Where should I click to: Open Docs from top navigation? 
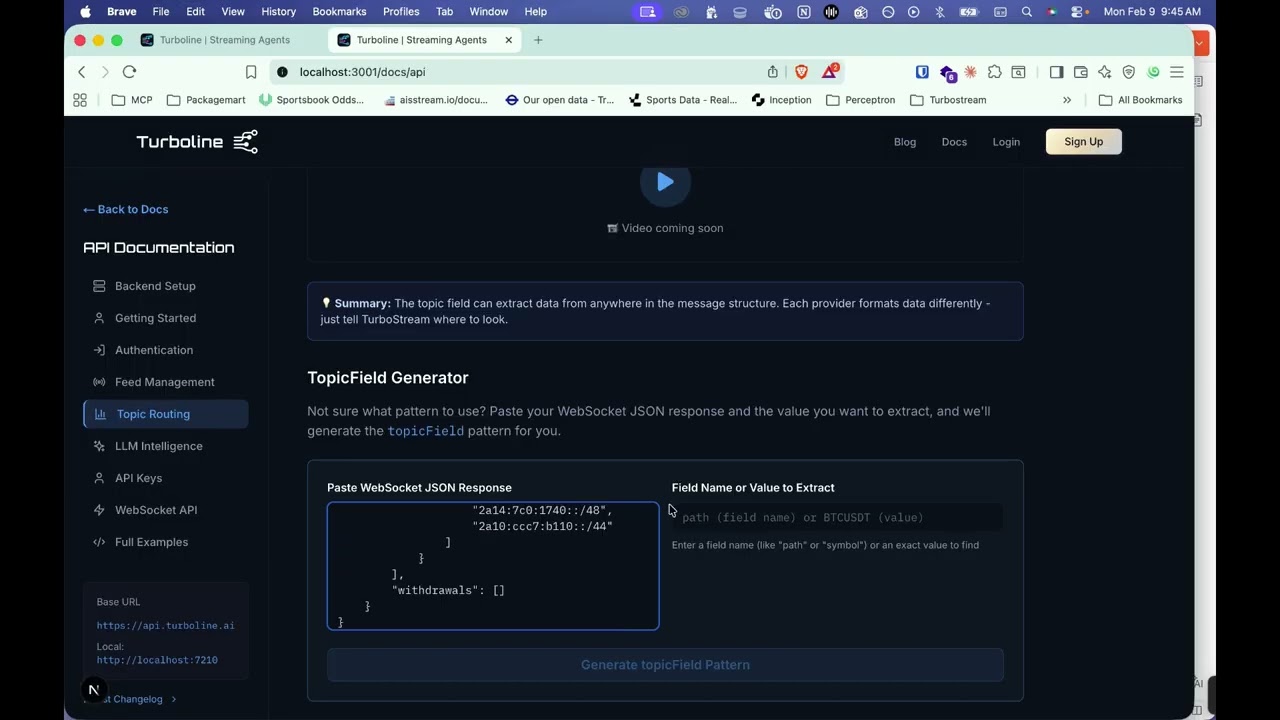click(954, 142)
